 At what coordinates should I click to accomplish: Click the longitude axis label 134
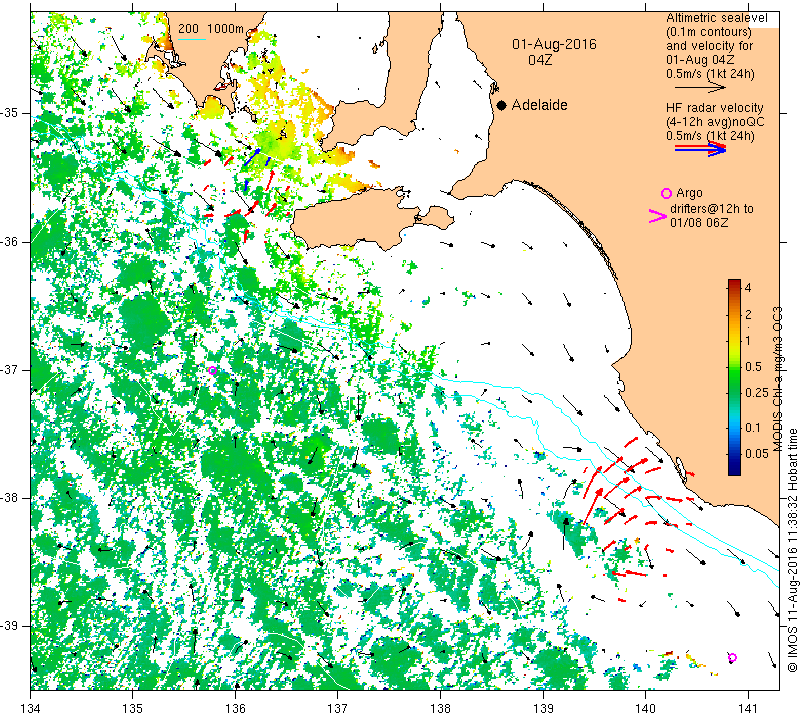pyautogui.click(x=31, y=708)
